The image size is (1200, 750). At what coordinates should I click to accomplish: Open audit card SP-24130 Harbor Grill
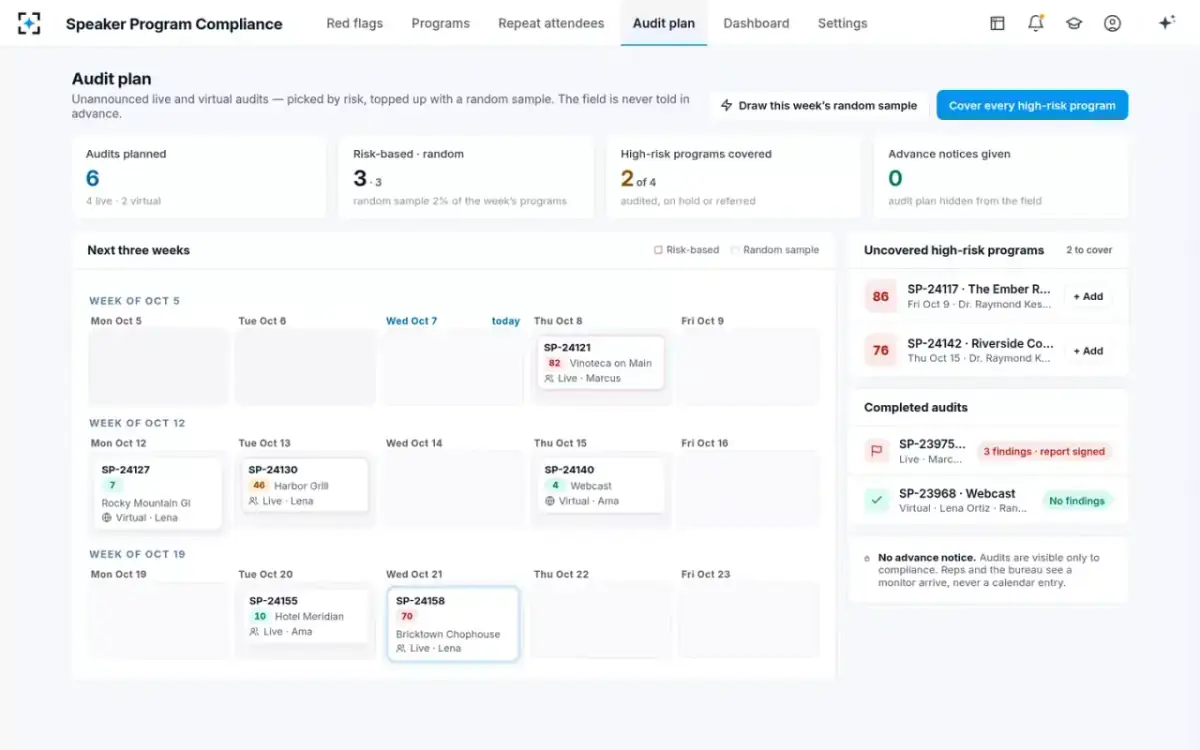pyautogui.click(x=305, y=485)
